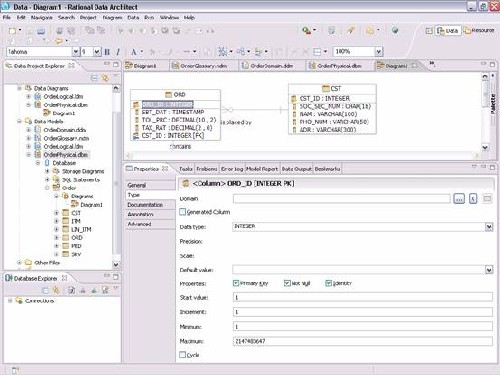500x375 pixels.
Task: Click explorer tree scroll down arrow
Action: 116,265
